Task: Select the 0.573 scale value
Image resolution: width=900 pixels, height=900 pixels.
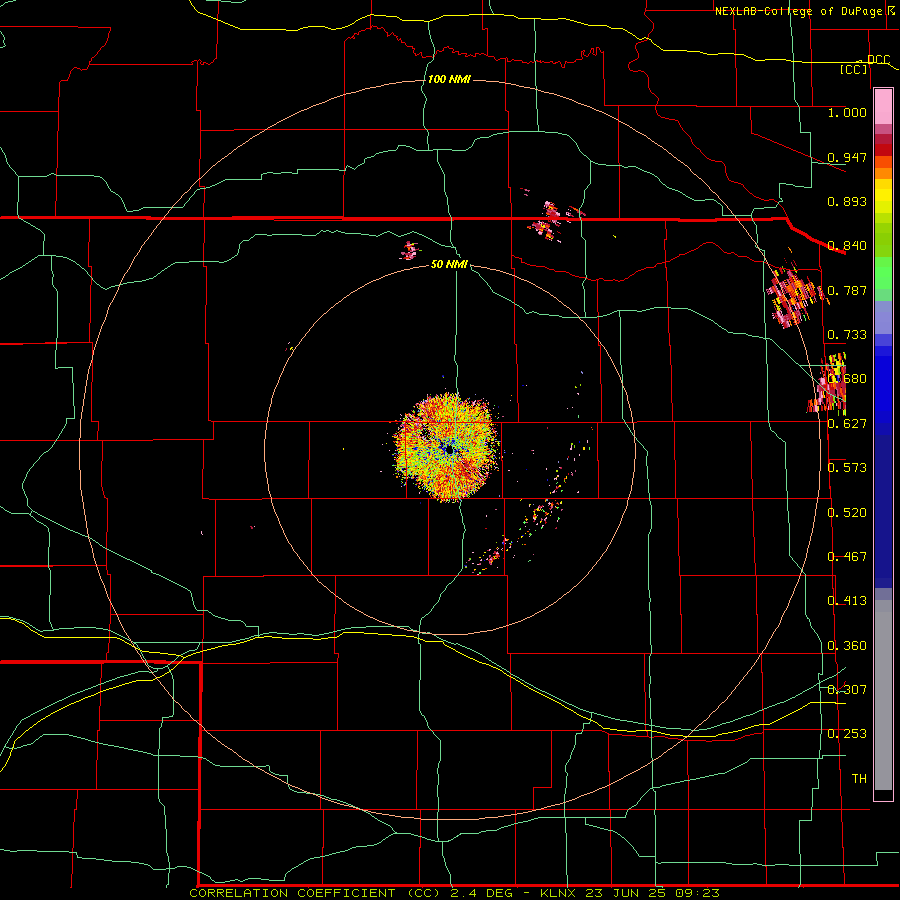Action: click(x=847, y=468)
